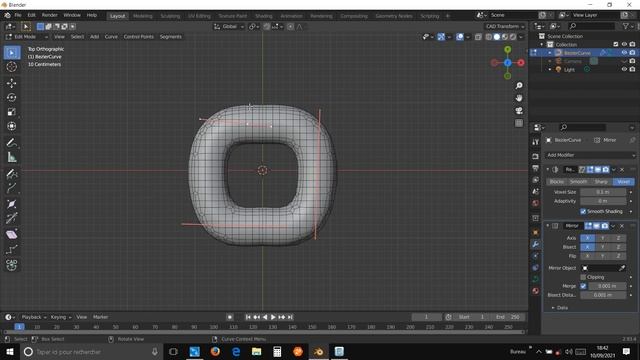Select the Annotate tool

pos(11,143)
